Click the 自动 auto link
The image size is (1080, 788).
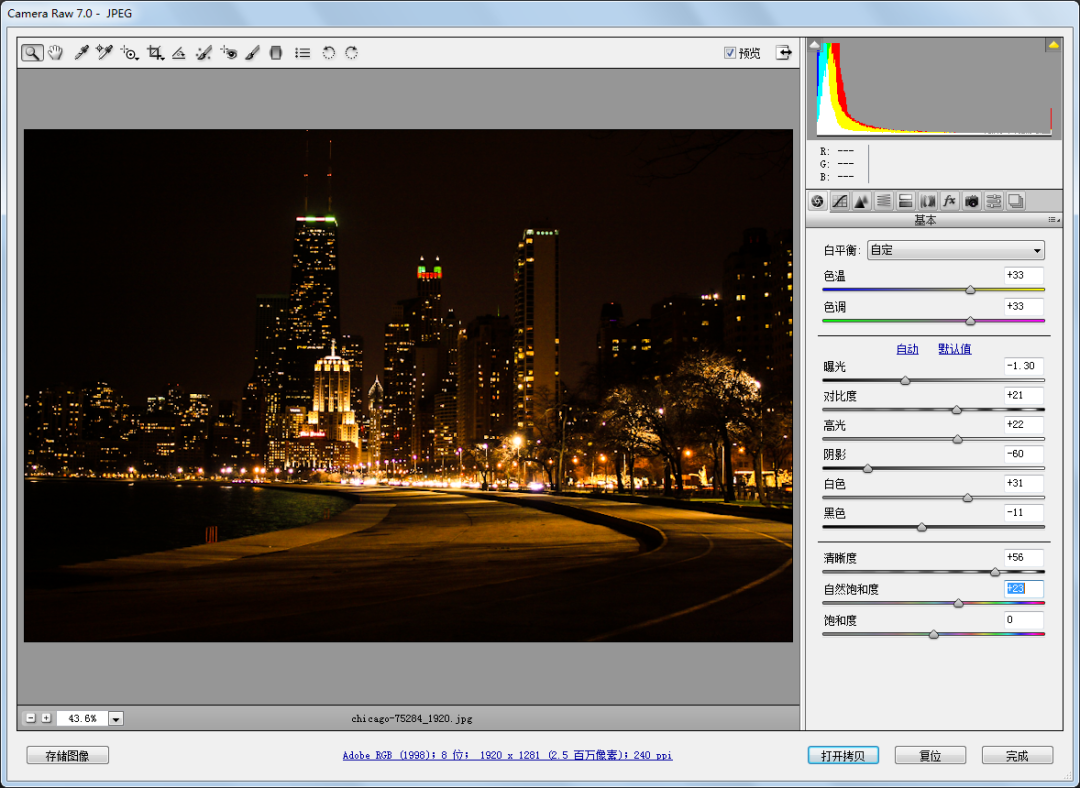(907, 349)
